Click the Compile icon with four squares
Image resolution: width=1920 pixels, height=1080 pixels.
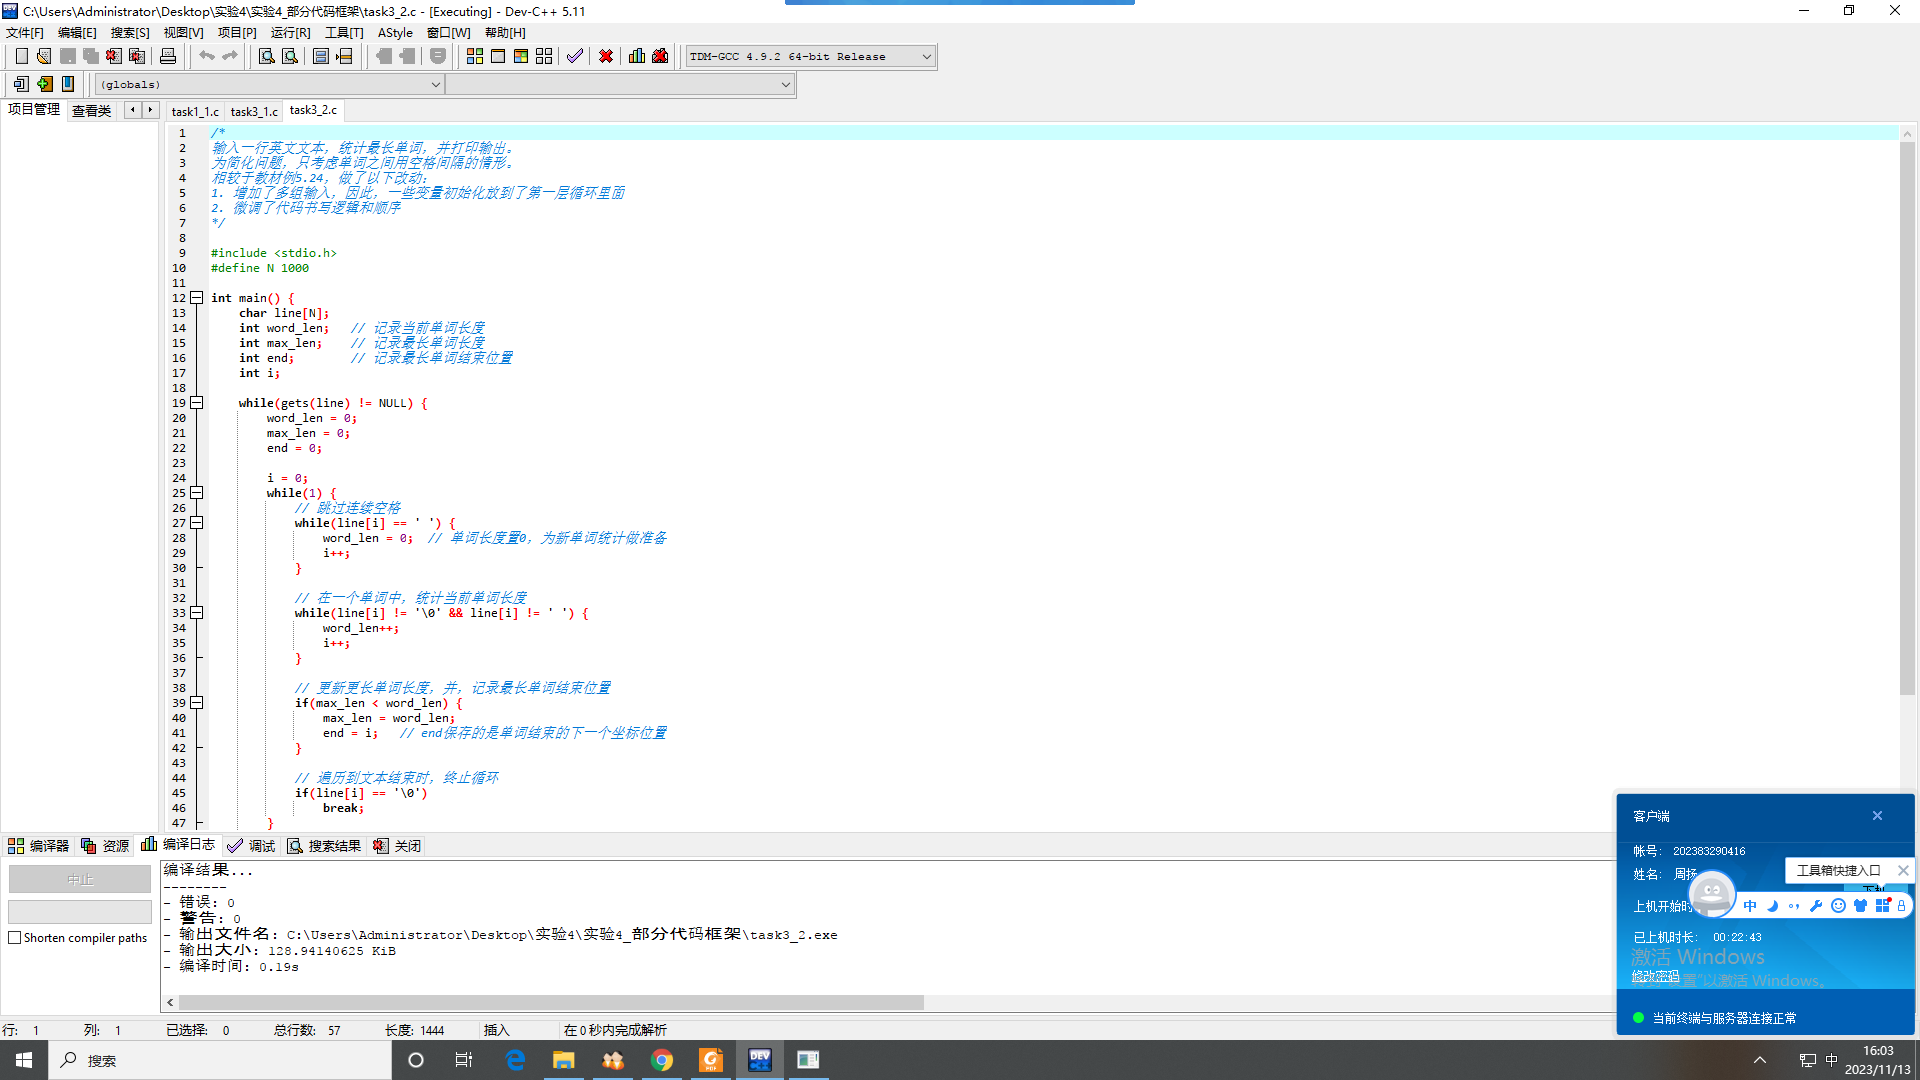coord(475,56)
